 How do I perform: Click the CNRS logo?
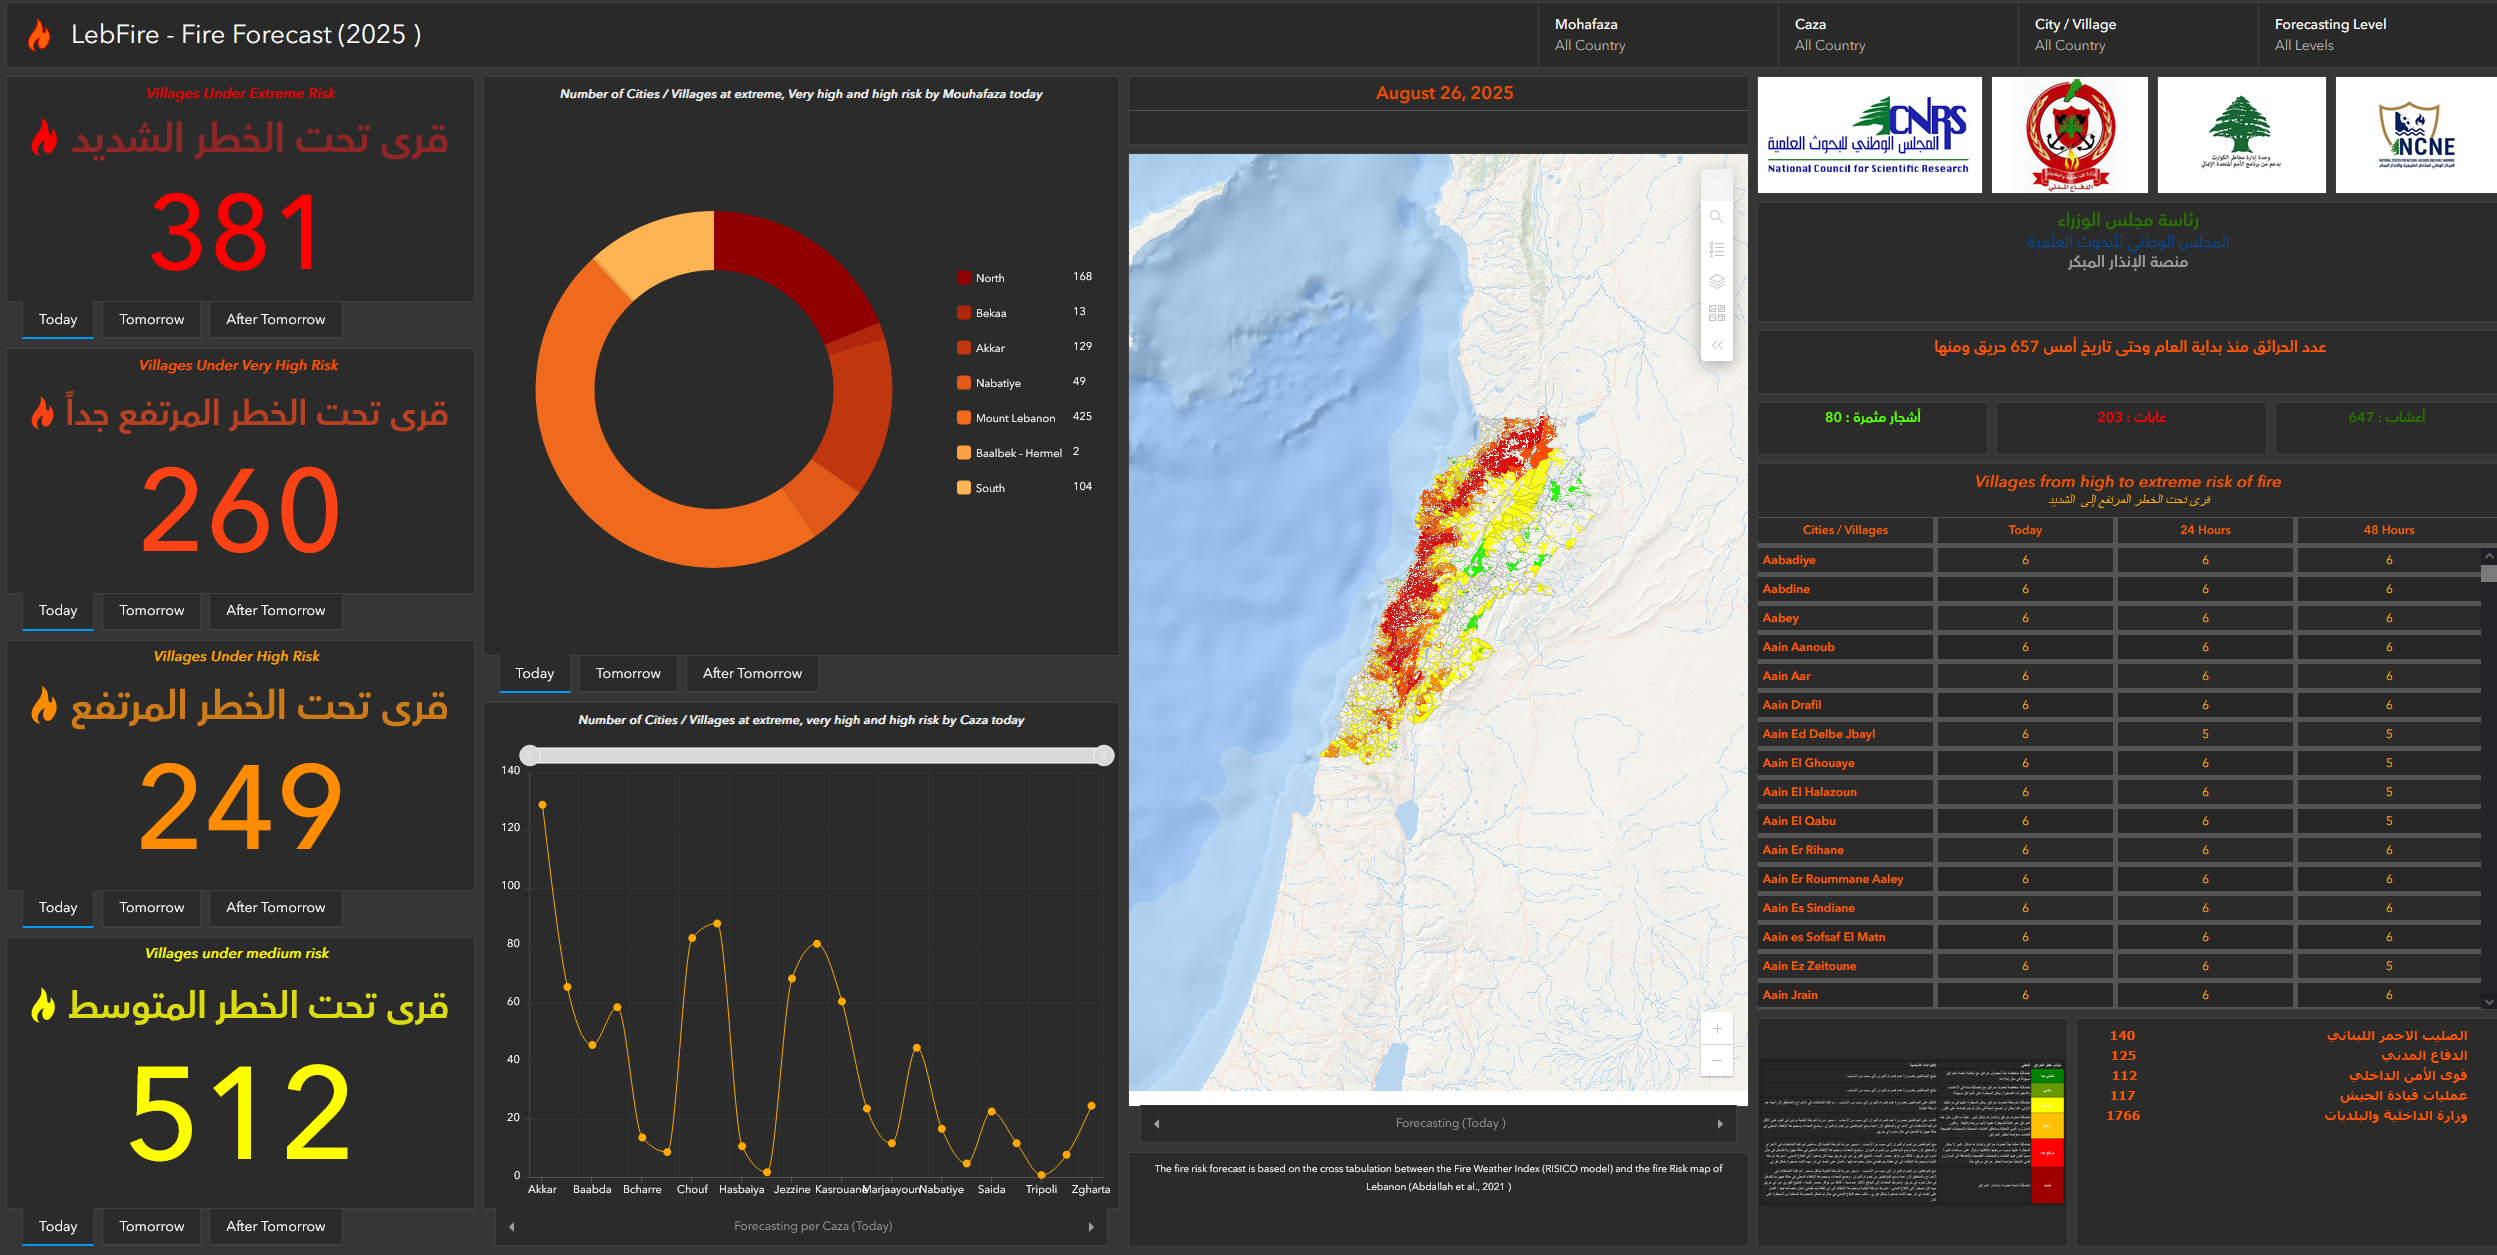[1869, 135]
